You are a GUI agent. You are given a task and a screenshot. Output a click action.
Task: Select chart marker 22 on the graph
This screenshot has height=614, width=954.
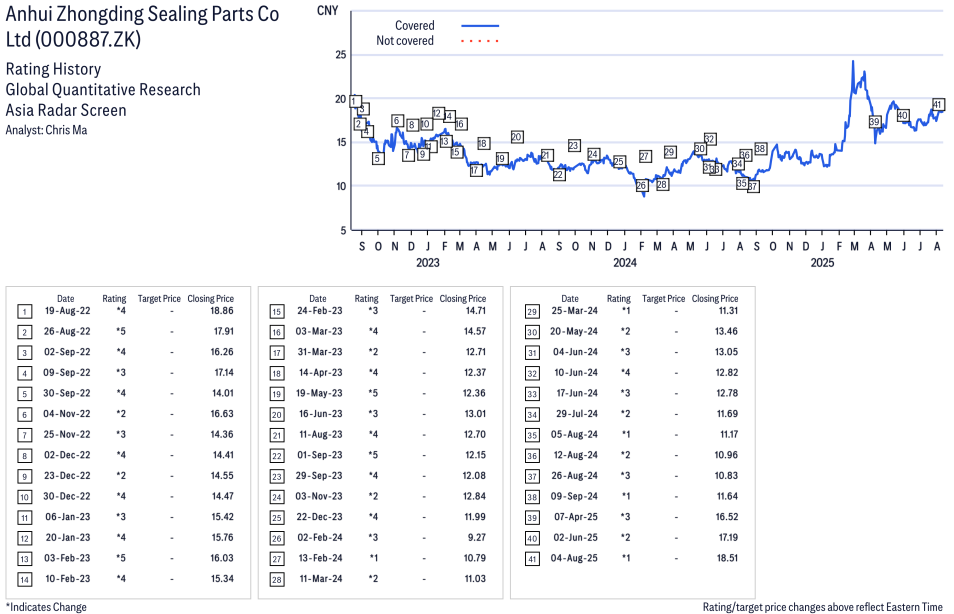click(x=559, y=175)
